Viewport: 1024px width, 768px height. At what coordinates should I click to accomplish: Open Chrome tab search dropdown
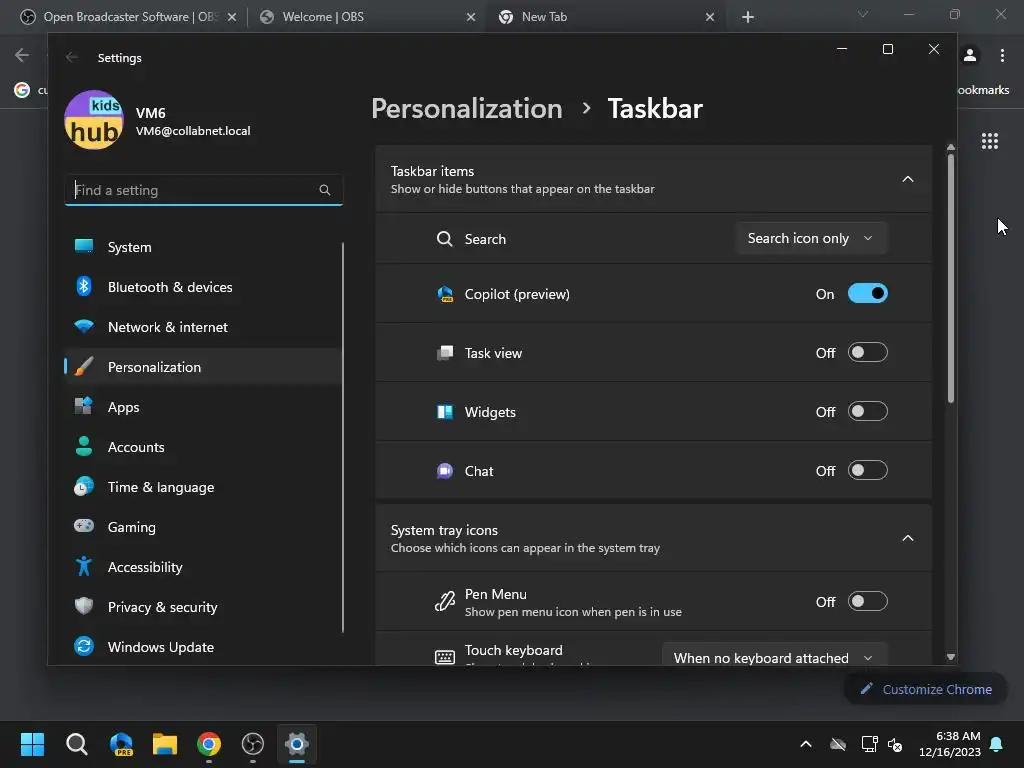click(863, 14)
